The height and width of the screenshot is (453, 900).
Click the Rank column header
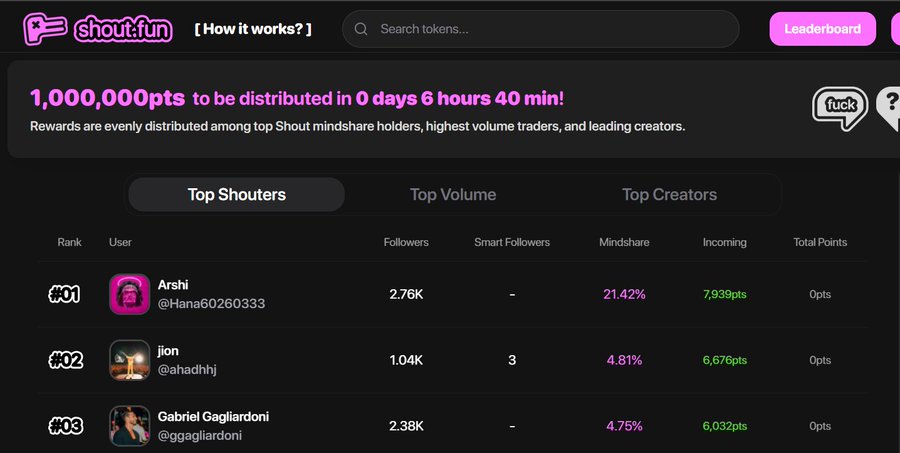69,242
